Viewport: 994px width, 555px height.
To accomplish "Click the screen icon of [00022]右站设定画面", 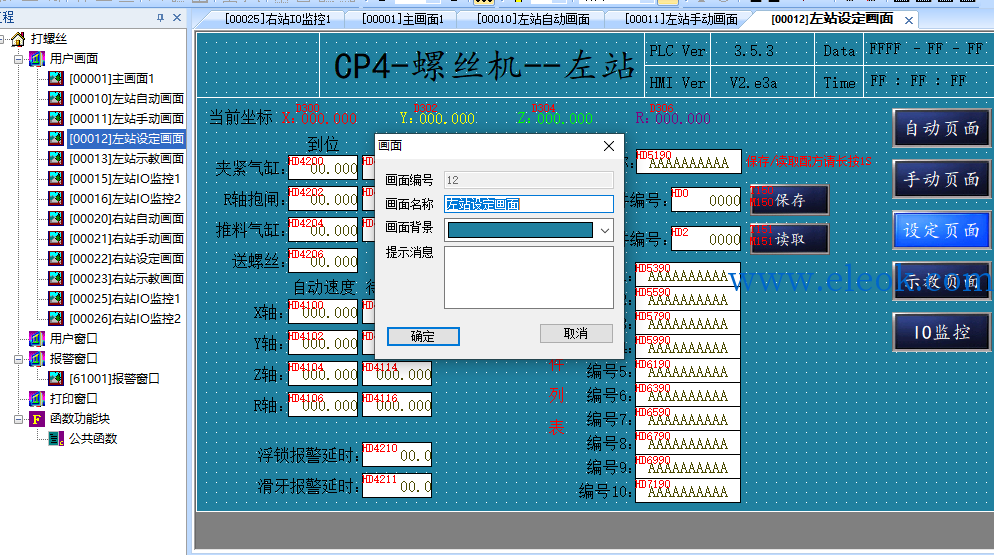I will pyautogui.click(x=56, y=259).
